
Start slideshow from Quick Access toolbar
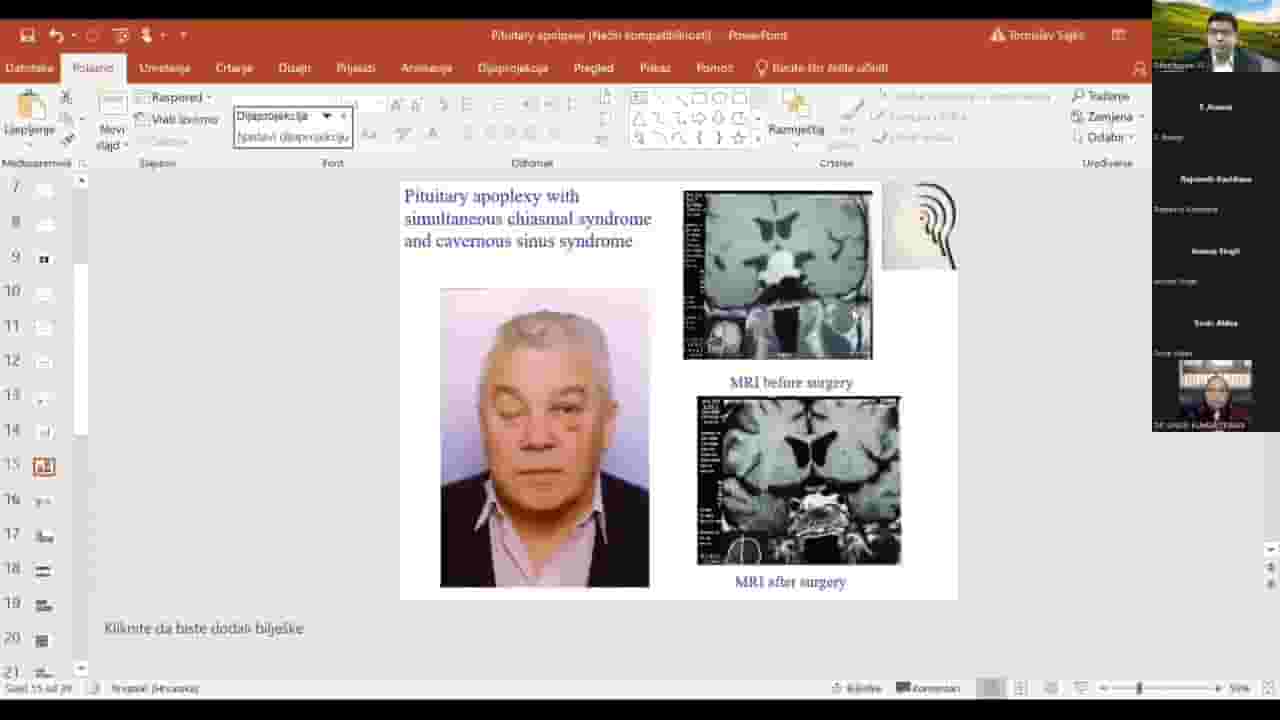(x=121, y=35)
